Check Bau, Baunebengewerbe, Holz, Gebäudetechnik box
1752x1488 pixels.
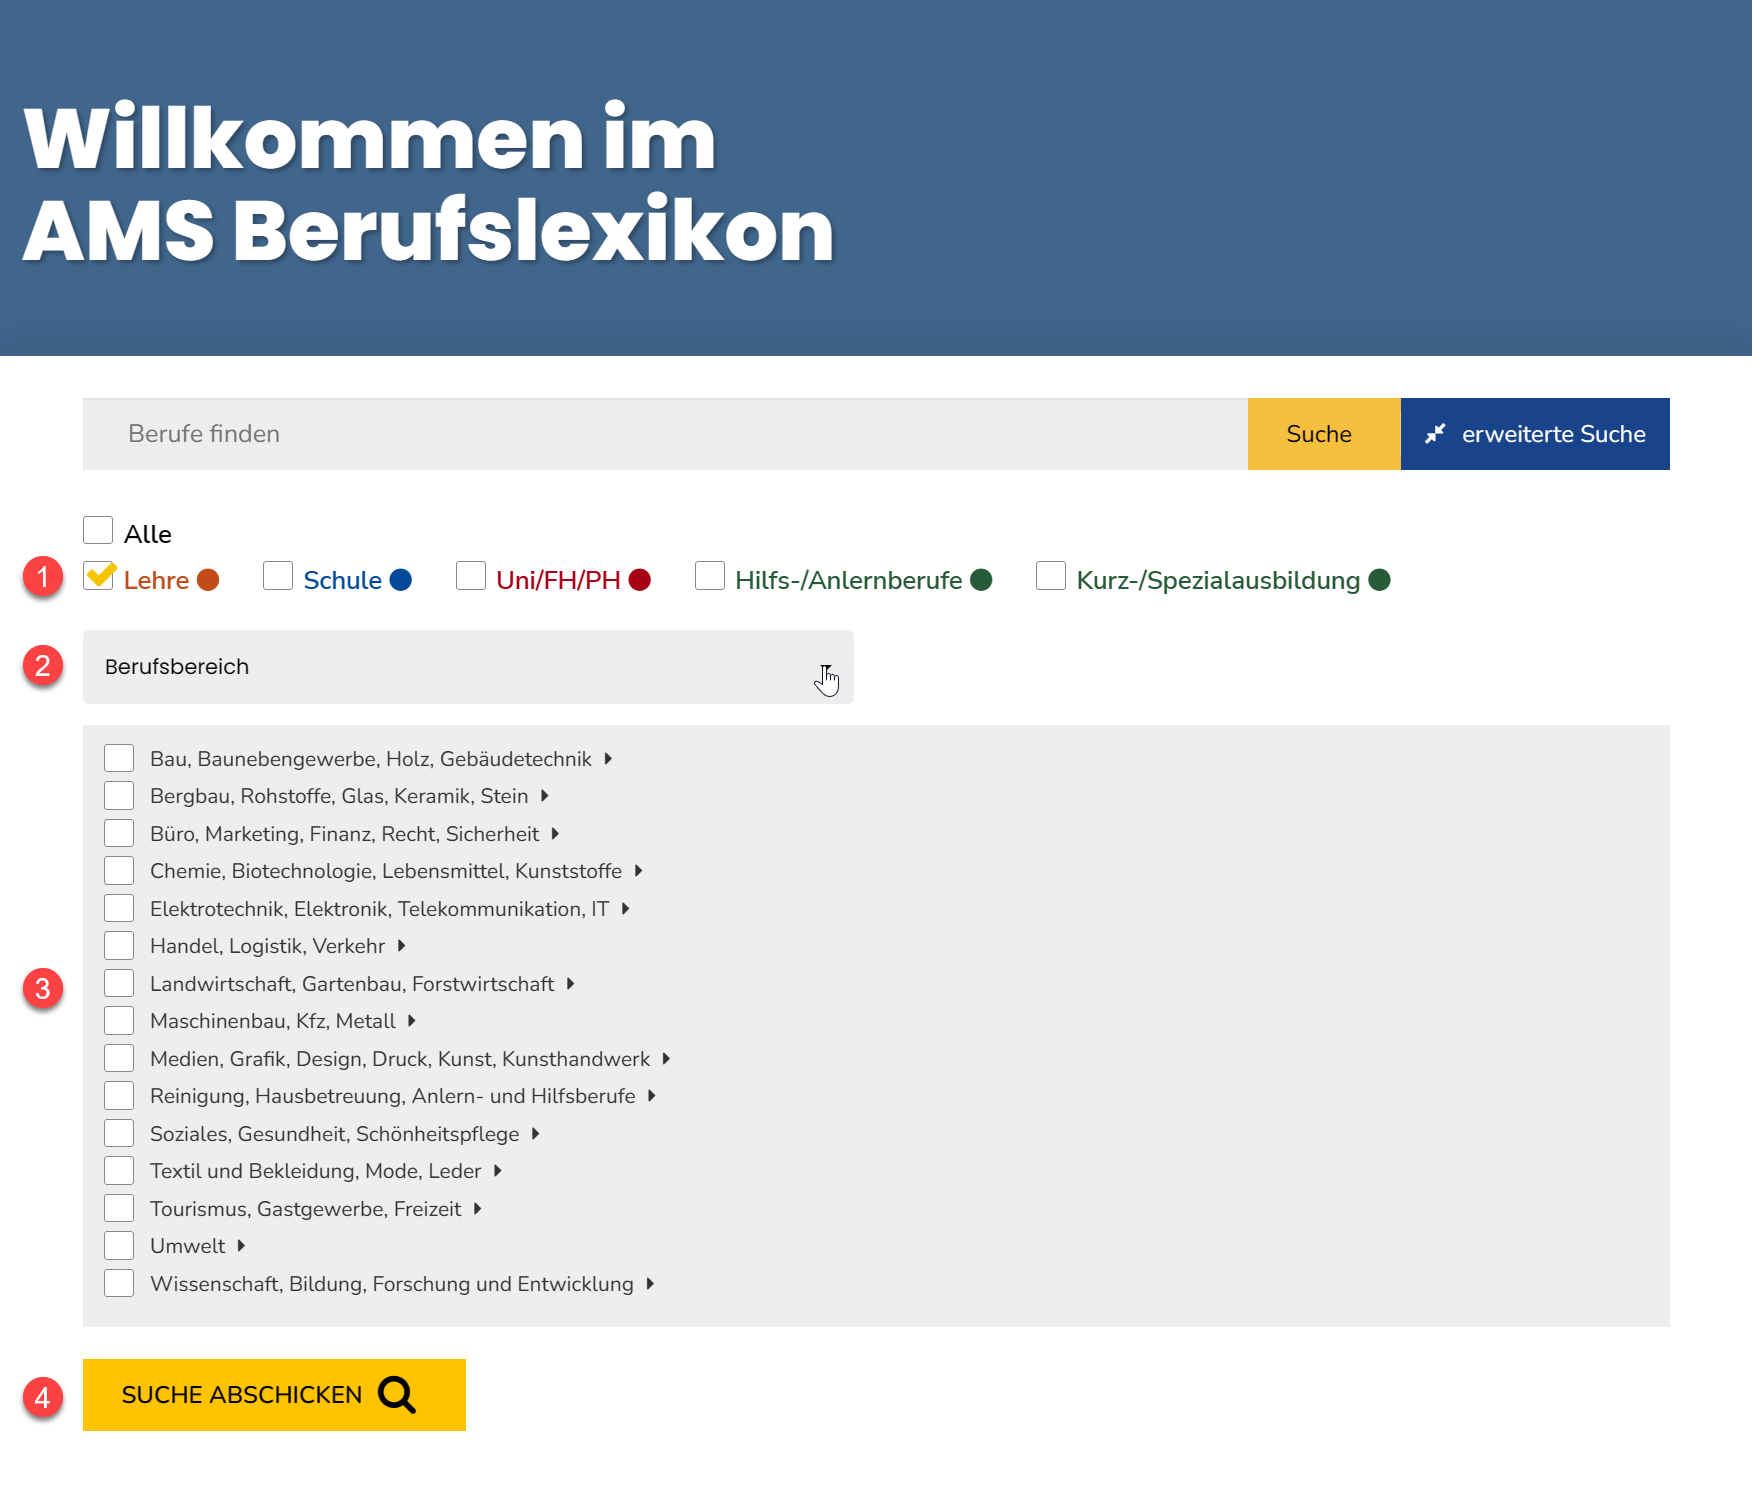pos(119,758)
